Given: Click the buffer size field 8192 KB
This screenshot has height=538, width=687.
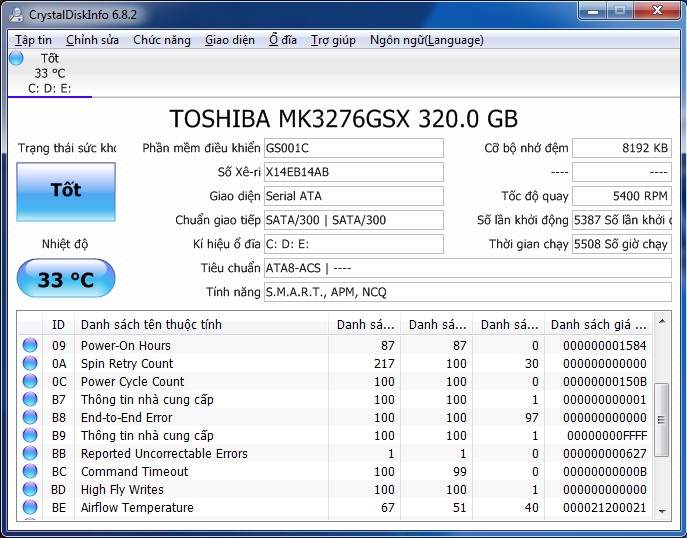Looking at the screenshot, I should pyautogui.click(x=622, y=148).
